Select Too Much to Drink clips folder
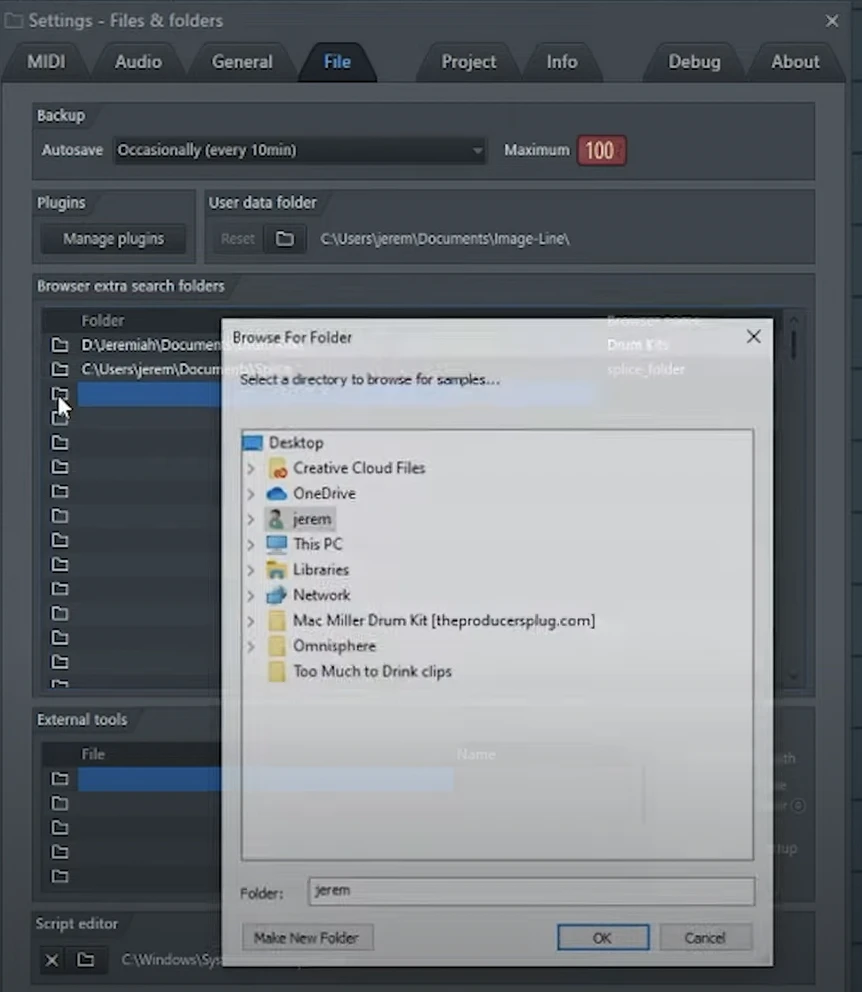 (372, 671)
